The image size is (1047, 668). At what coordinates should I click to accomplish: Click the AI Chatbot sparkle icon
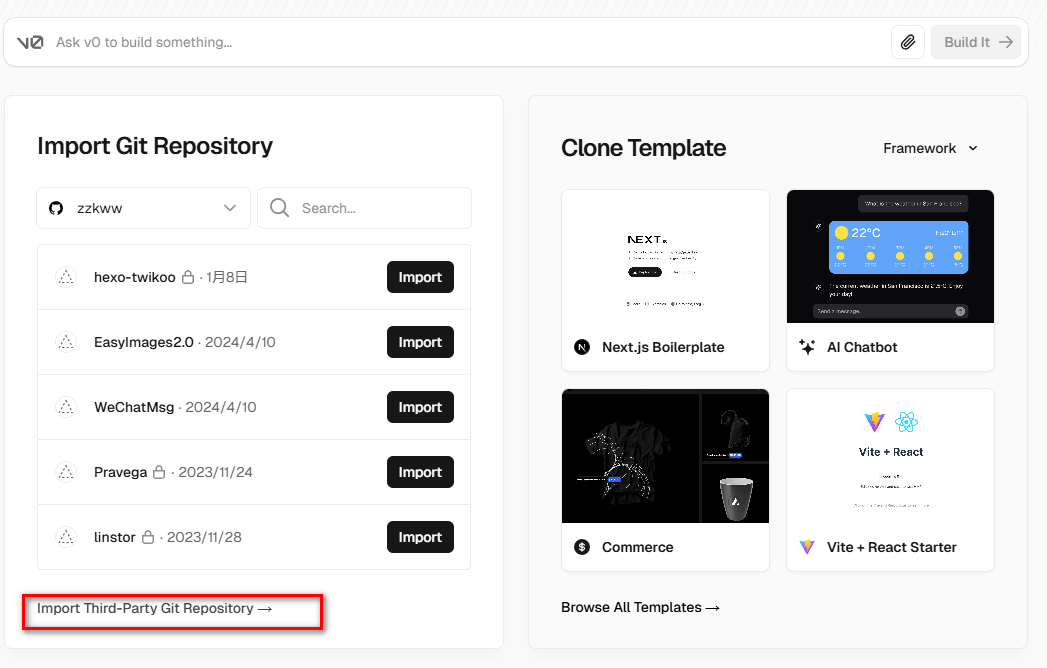(x=807, y=347)
